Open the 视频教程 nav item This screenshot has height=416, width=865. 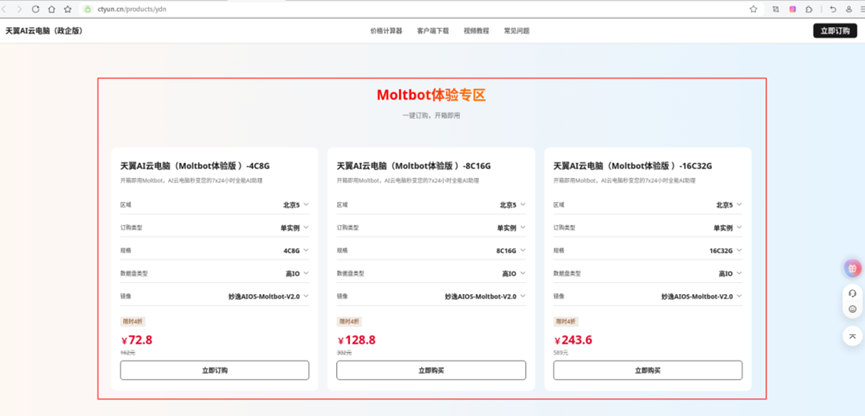click(x=476, y=31)
